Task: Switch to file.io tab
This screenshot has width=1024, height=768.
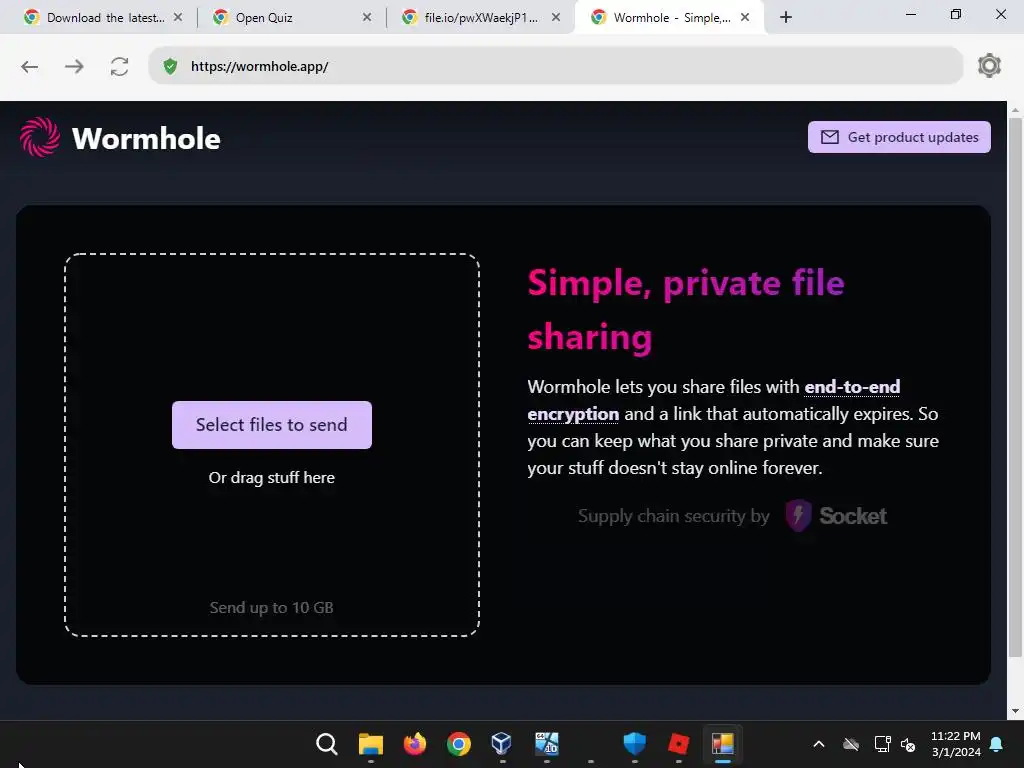Action: (x=481, y=18)
